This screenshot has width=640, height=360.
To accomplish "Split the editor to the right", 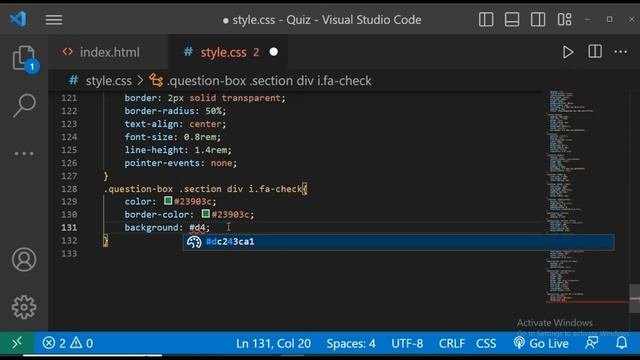I will pyautogui.click(x=595, y=51).
